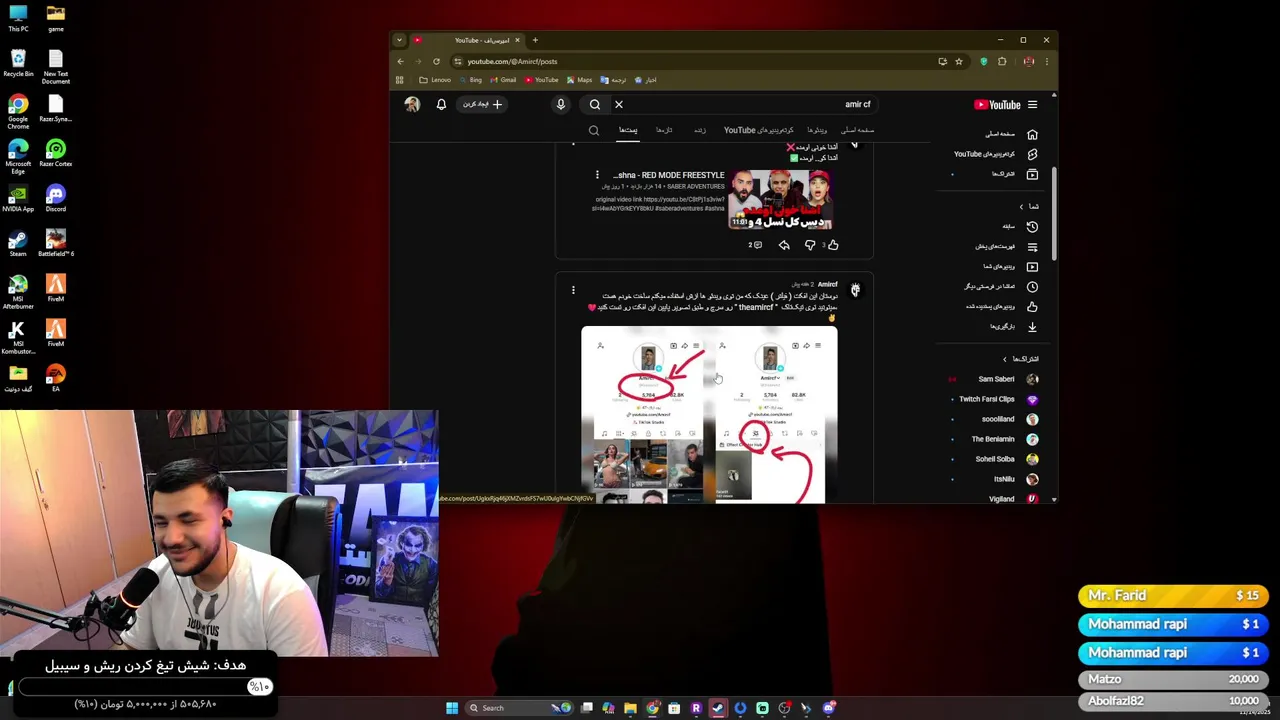Open options menu for RED MODE FREESTYLE post
The width and height of the screenshot is (1280, 720).
[x=597, y=175]
